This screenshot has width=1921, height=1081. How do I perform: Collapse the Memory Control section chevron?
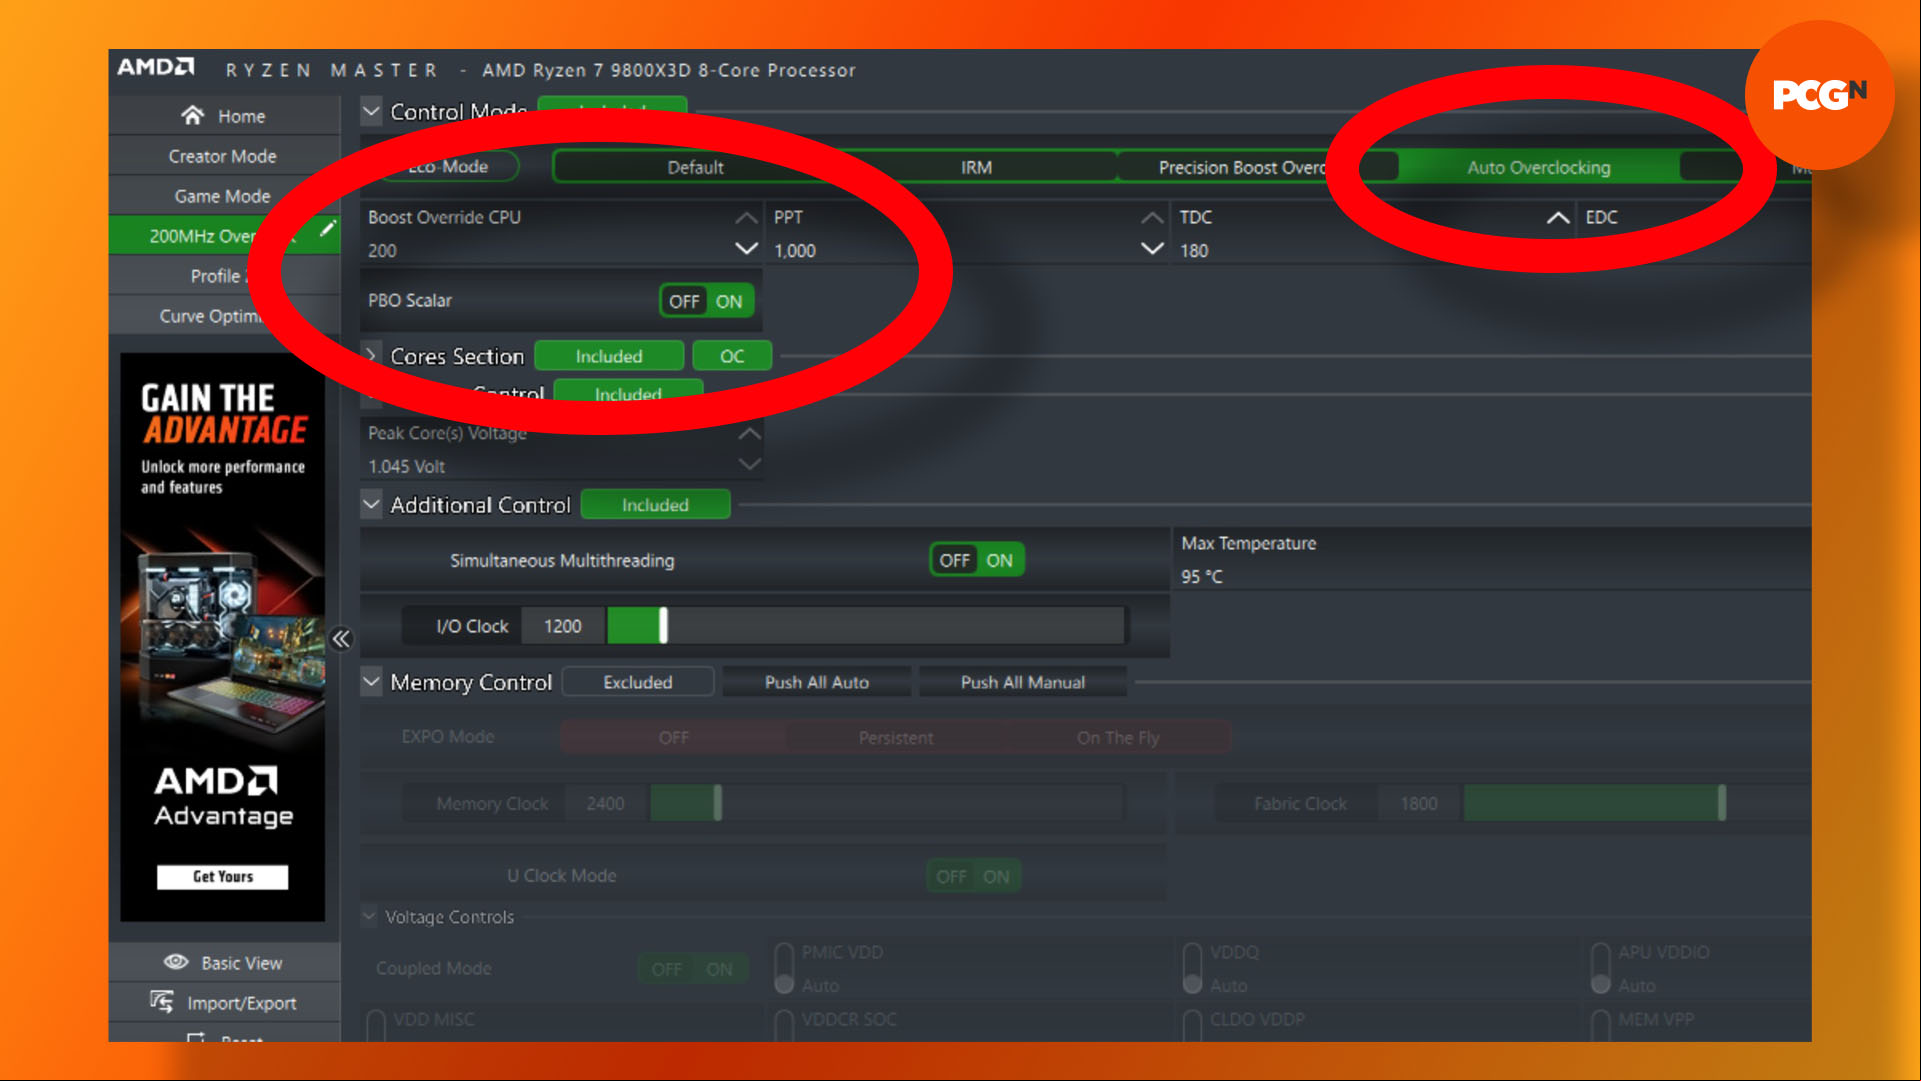click(371, 681)
